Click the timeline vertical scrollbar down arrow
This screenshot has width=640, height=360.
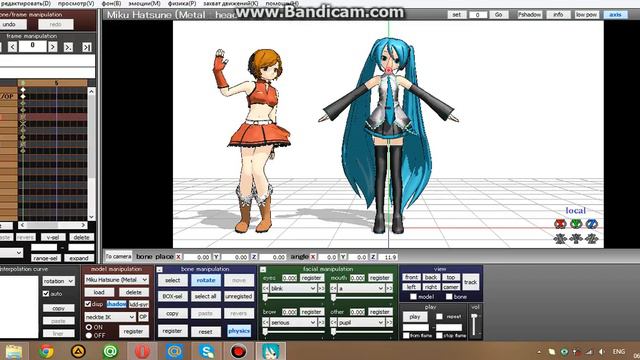point(91,217)
